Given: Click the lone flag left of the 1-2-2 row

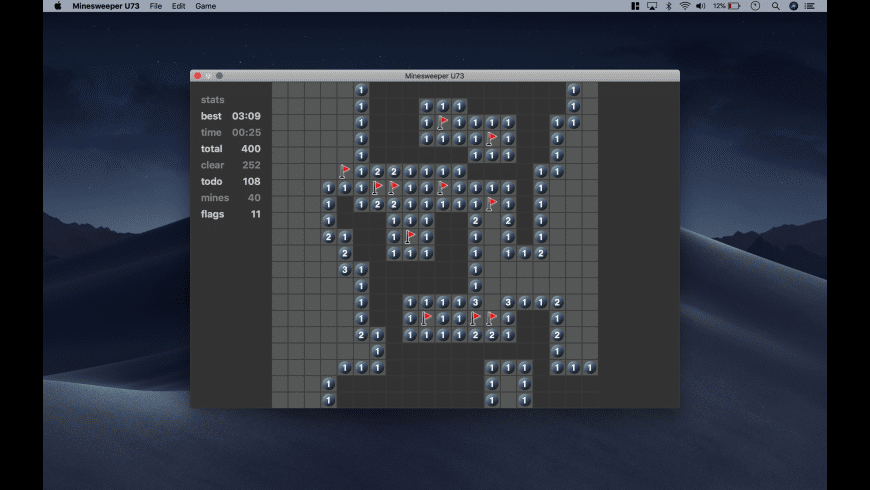Looking at the screenshot, I should pos(345,171).
